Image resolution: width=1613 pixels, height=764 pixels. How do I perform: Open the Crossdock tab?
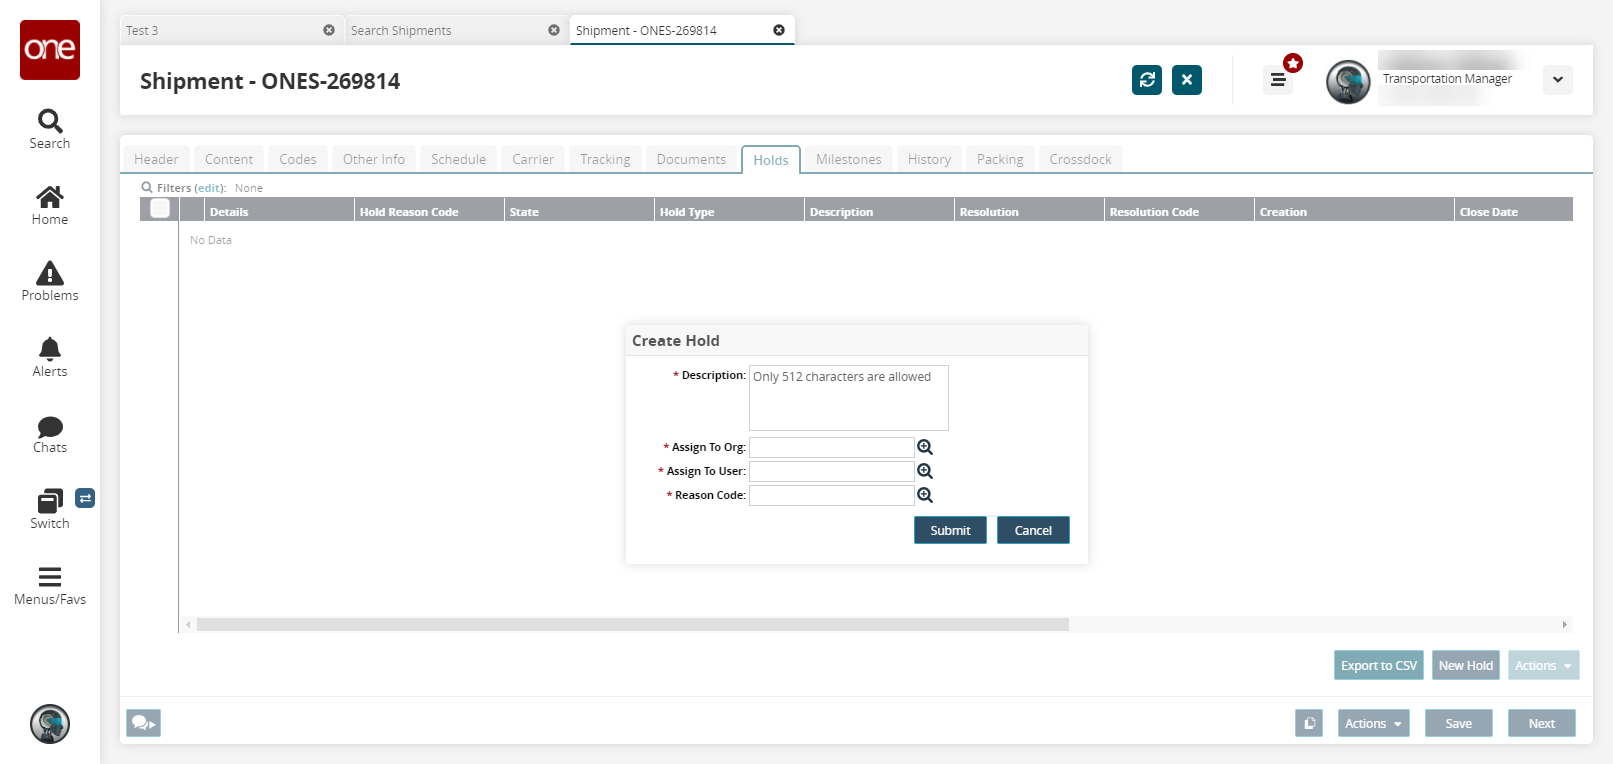pos(1080,159)
